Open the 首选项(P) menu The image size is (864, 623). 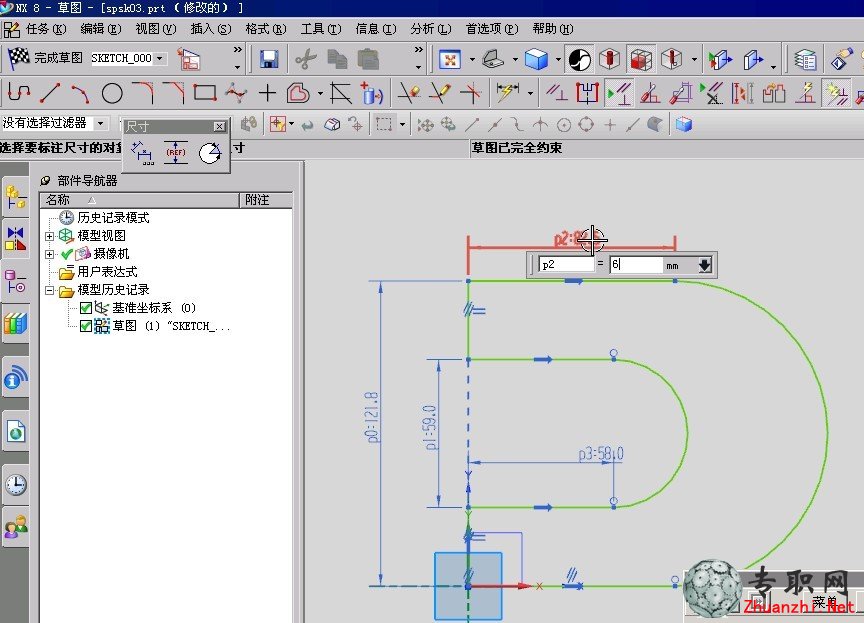[x=492, y=29]
